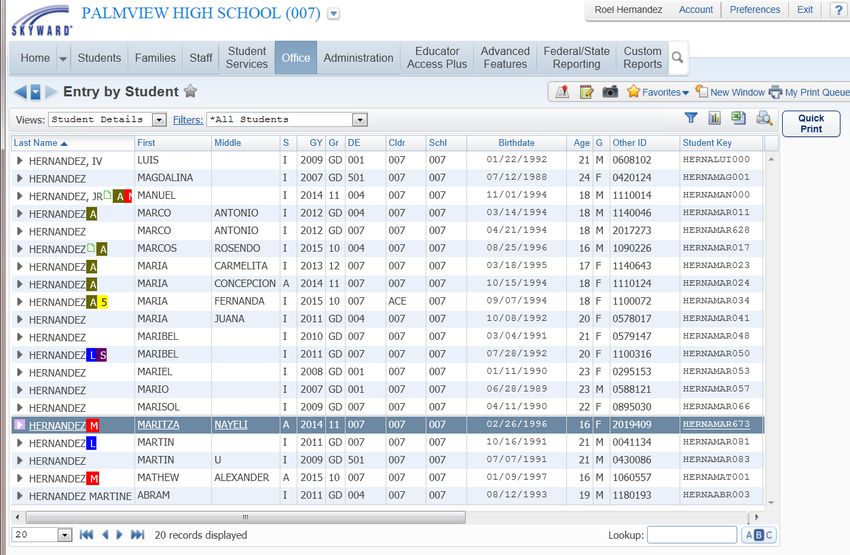Screen dimensions: 850x555
Task: Open the Favorites menu
Action: pos(658,92)
